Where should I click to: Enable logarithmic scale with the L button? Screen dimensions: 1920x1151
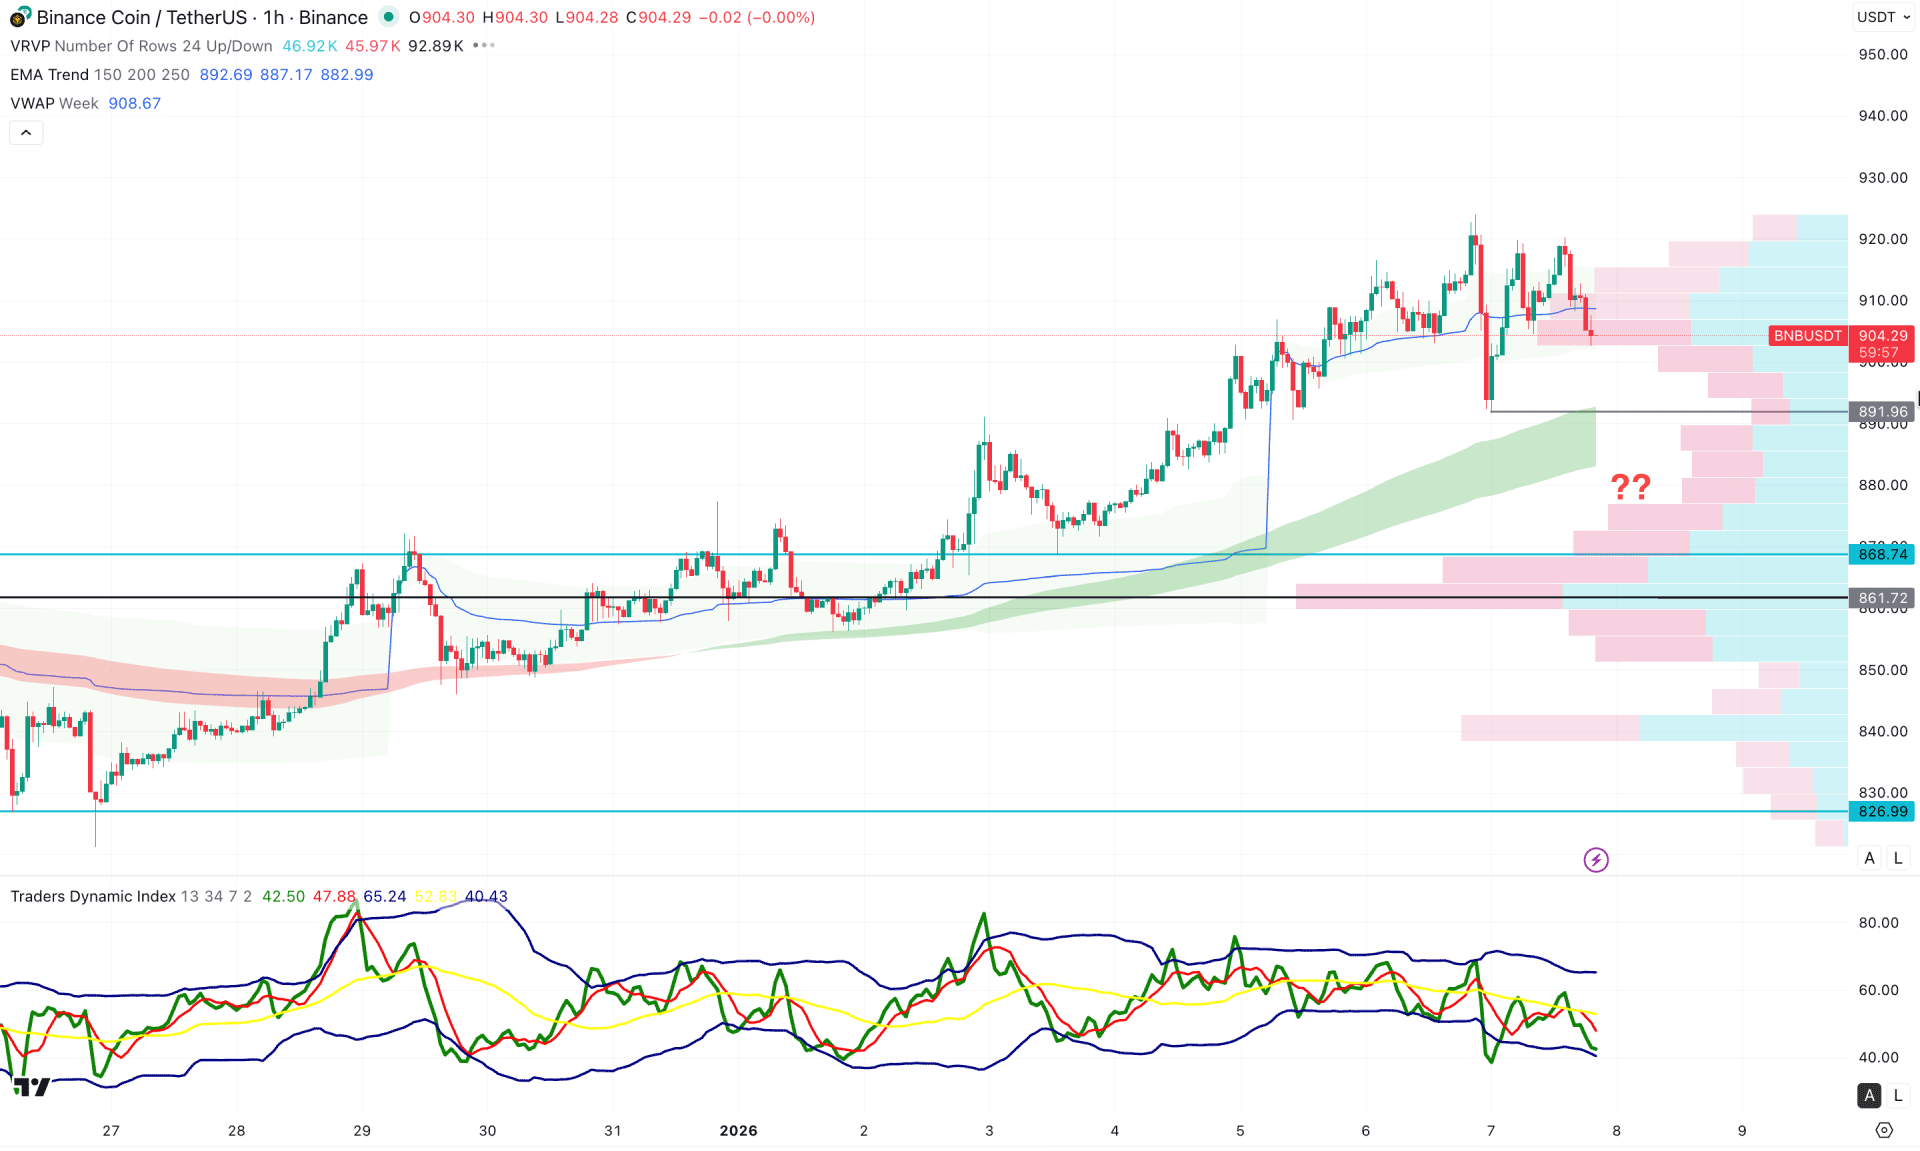click(x=1897, y=858)
